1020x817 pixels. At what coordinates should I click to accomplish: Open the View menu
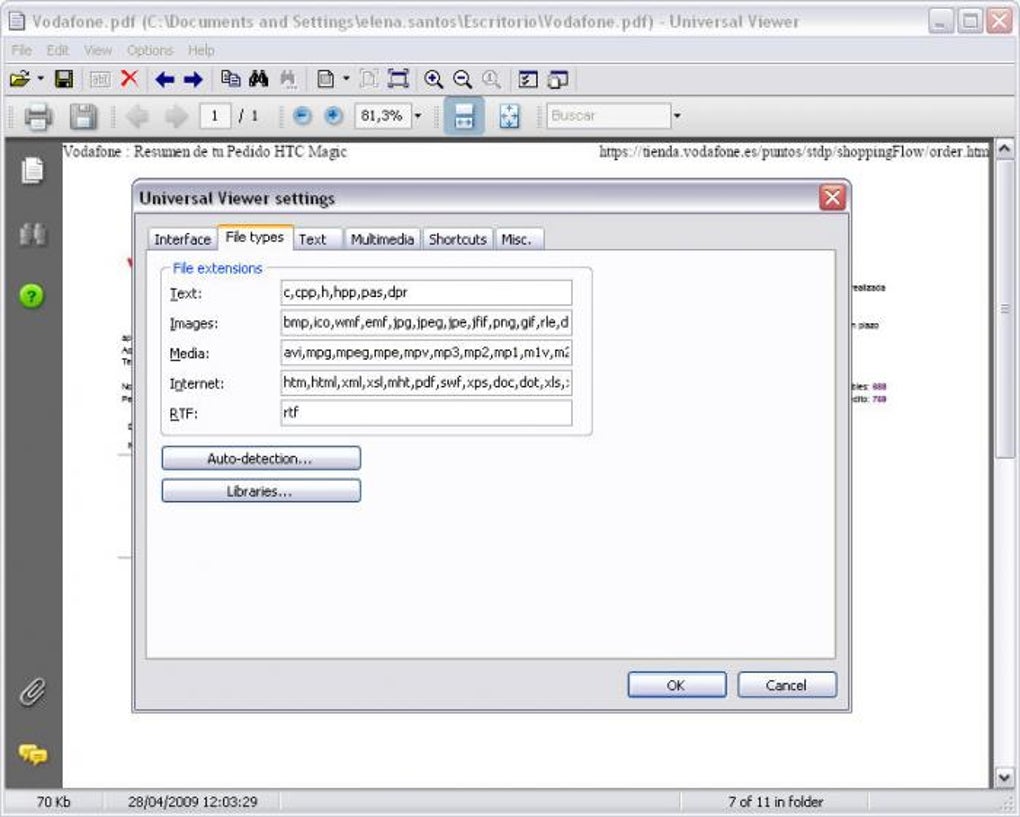click(98, 50)
